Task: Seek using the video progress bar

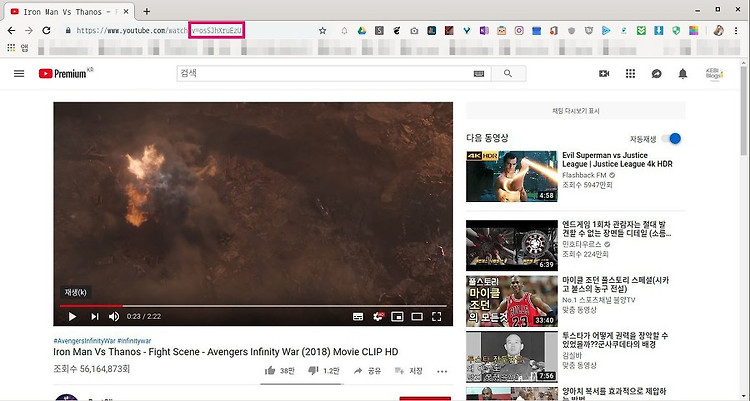Action: click(253, 306)
